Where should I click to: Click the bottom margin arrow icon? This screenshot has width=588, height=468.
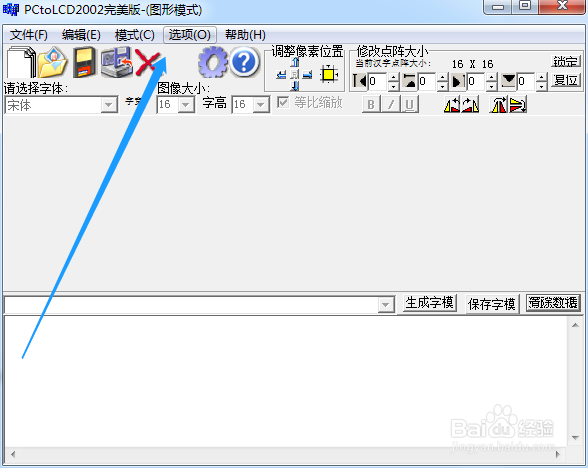pos(508,81)
